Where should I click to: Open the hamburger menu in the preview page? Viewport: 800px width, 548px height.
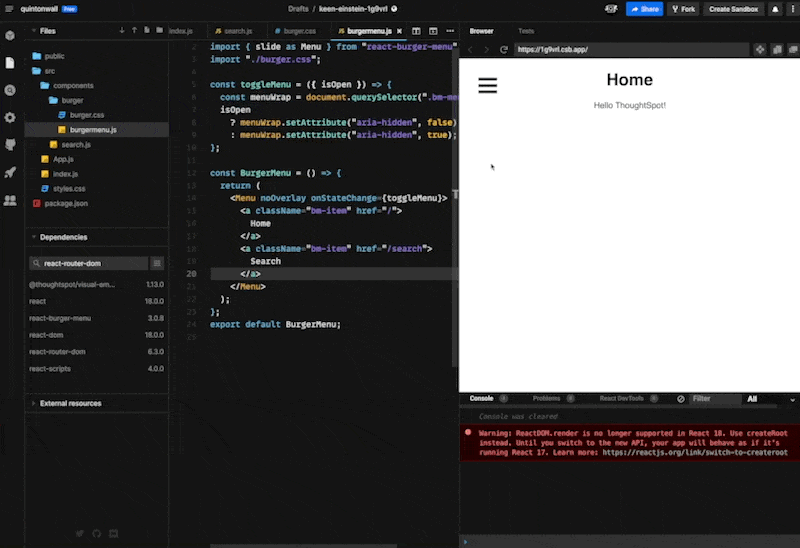pos(487,85)
